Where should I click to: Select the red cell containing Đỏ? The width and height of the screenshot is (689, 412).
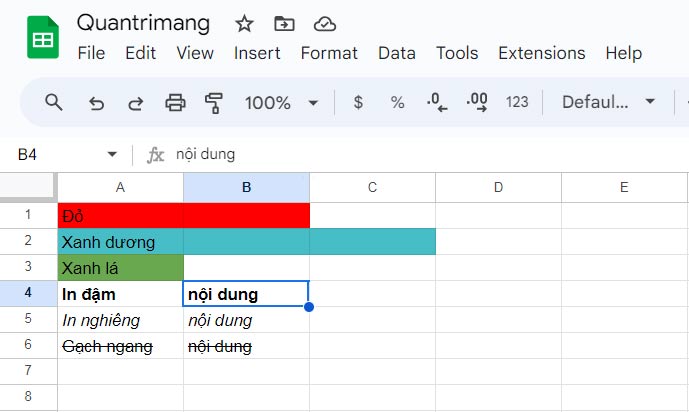120,215
